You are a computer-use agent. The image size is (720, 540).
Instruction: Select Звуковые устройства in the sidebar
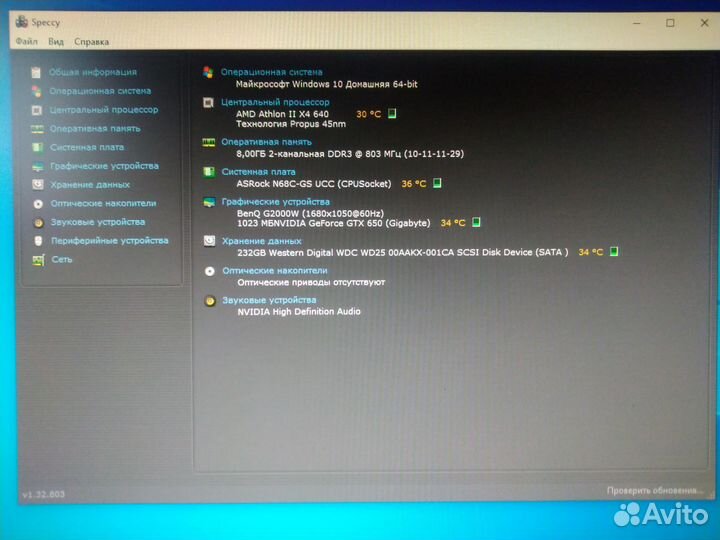(x=98, y=222)
